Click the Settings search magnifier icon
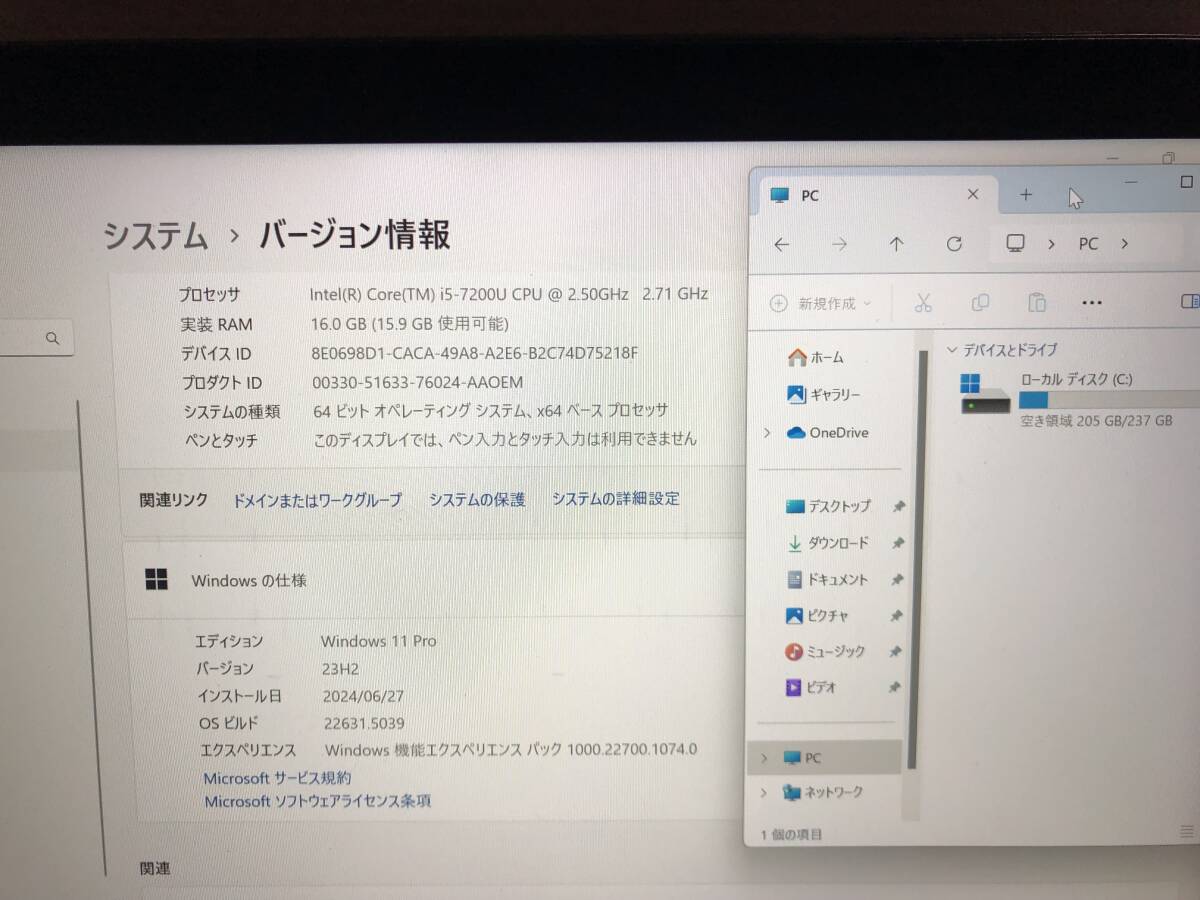Viewport: 1200px width, 900px height. (52, 339)
